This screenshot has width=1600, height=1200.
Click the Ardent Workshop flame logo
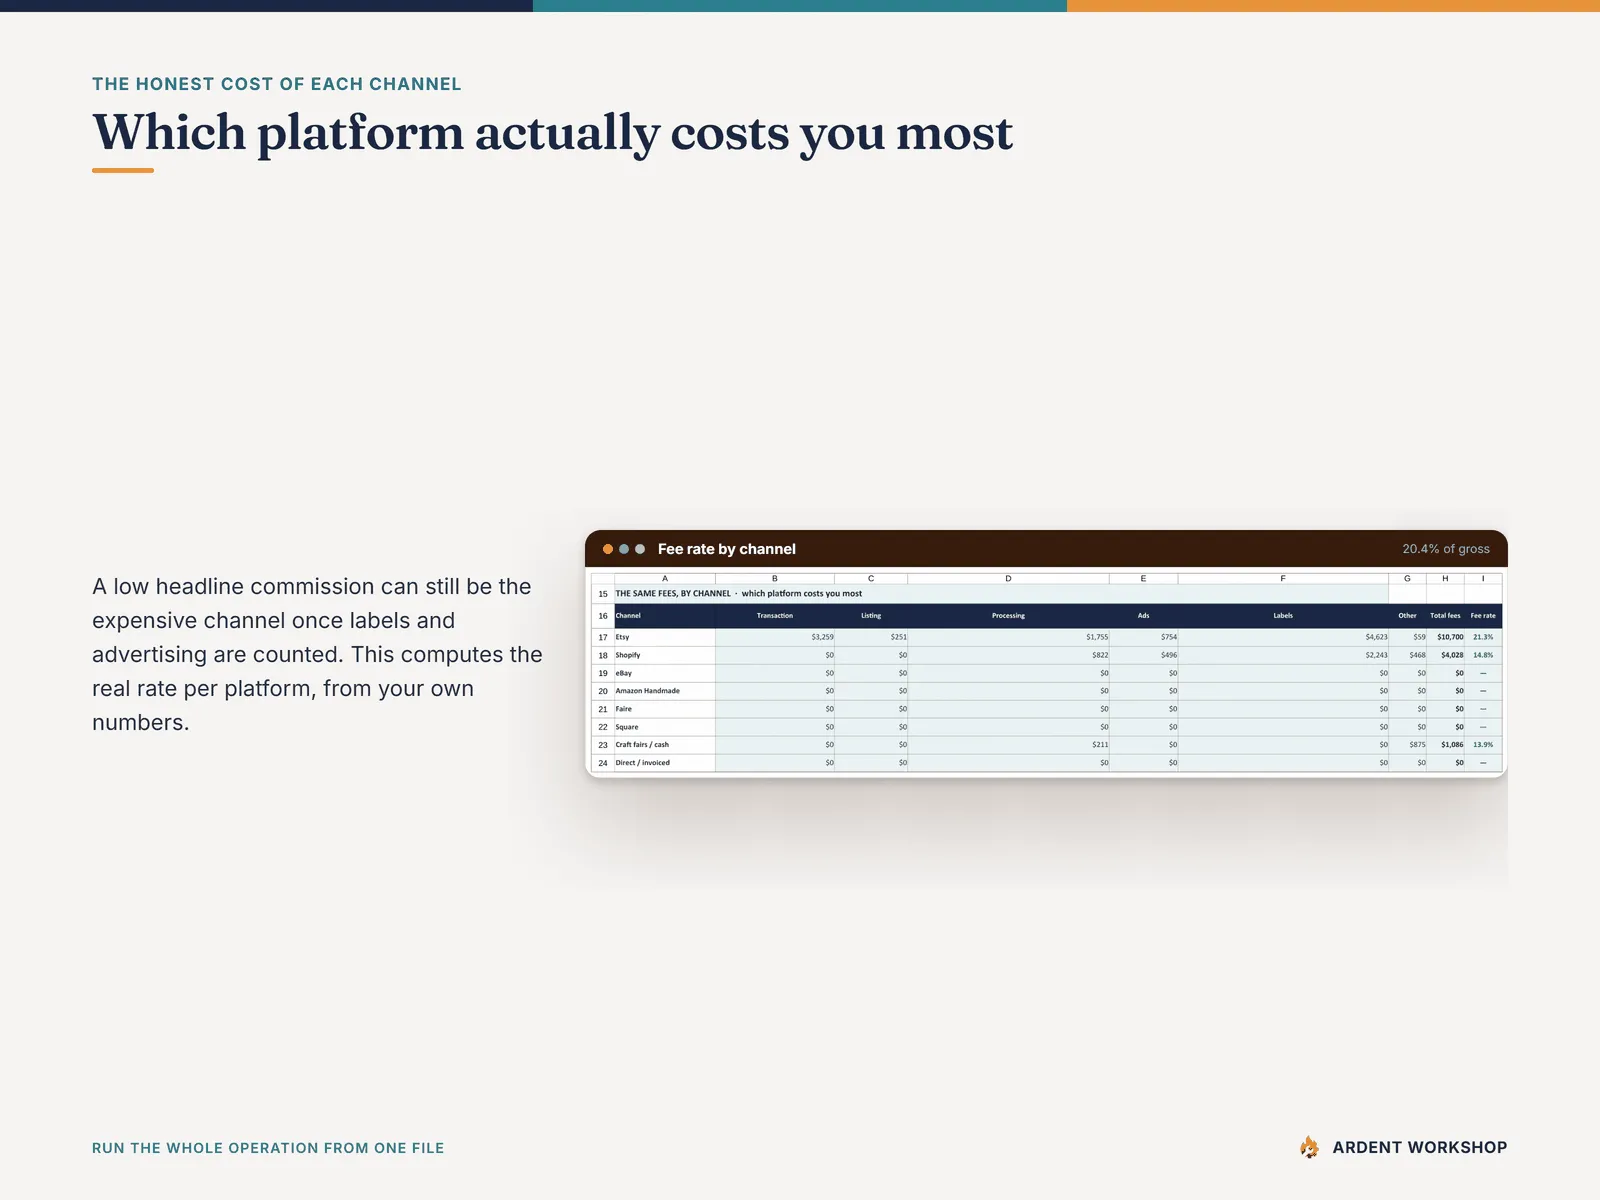pyautogui.click(x=1309, y=1147)
